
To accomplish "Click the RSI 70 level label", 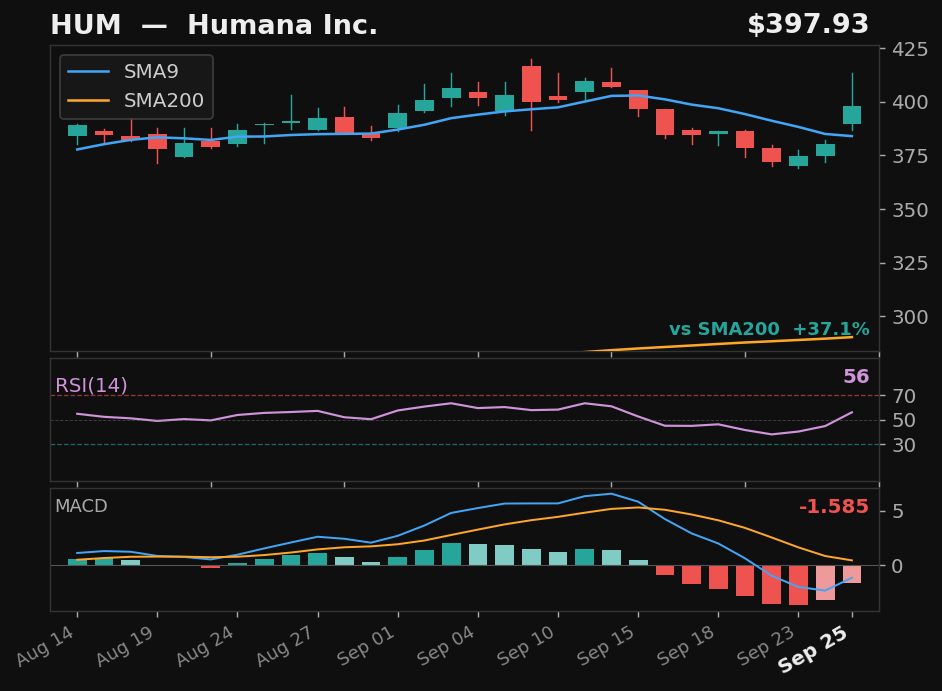I will tap(904, 396).
